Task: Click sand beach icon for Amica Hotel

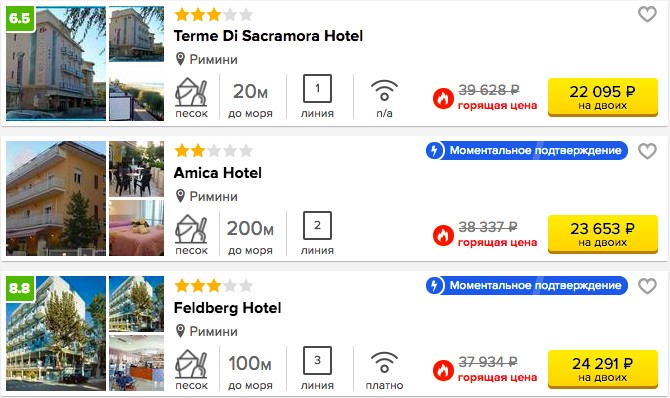Action: (x=191, y=229)
